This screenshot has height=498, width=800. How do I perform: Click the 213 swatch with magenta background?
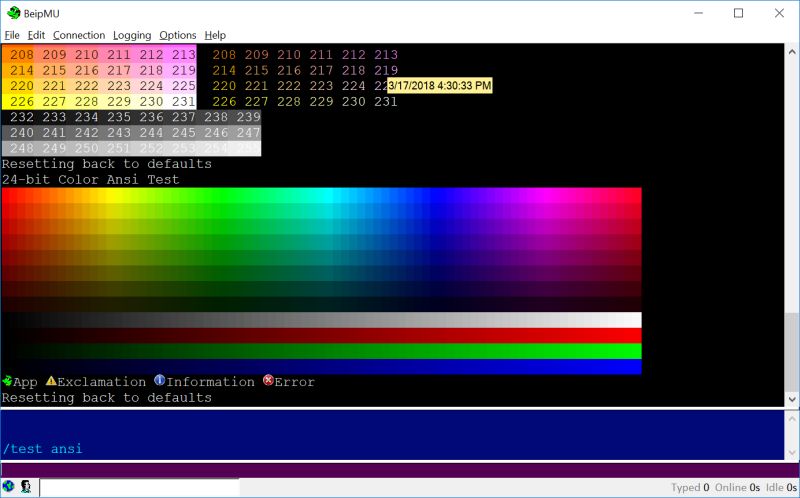pyautogui.click(x=183, y=55)
